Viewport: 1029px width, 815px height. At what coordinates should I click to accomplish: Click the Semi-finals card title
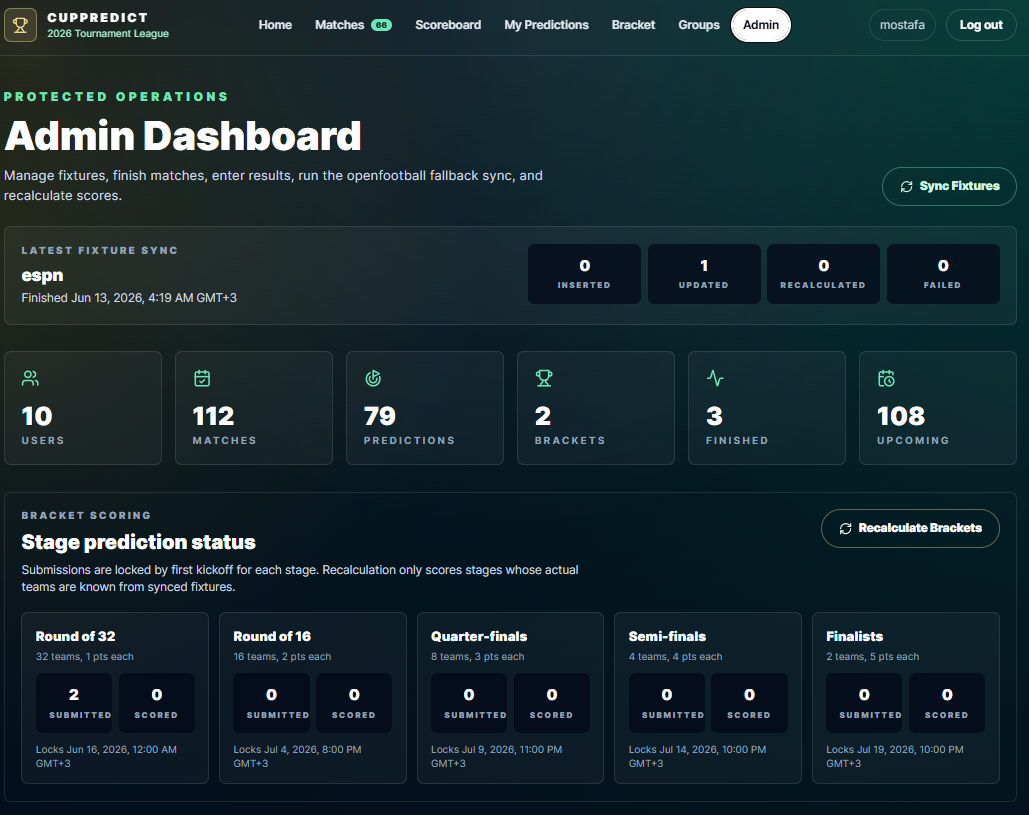pyautogui.click(x=667, y=637)
